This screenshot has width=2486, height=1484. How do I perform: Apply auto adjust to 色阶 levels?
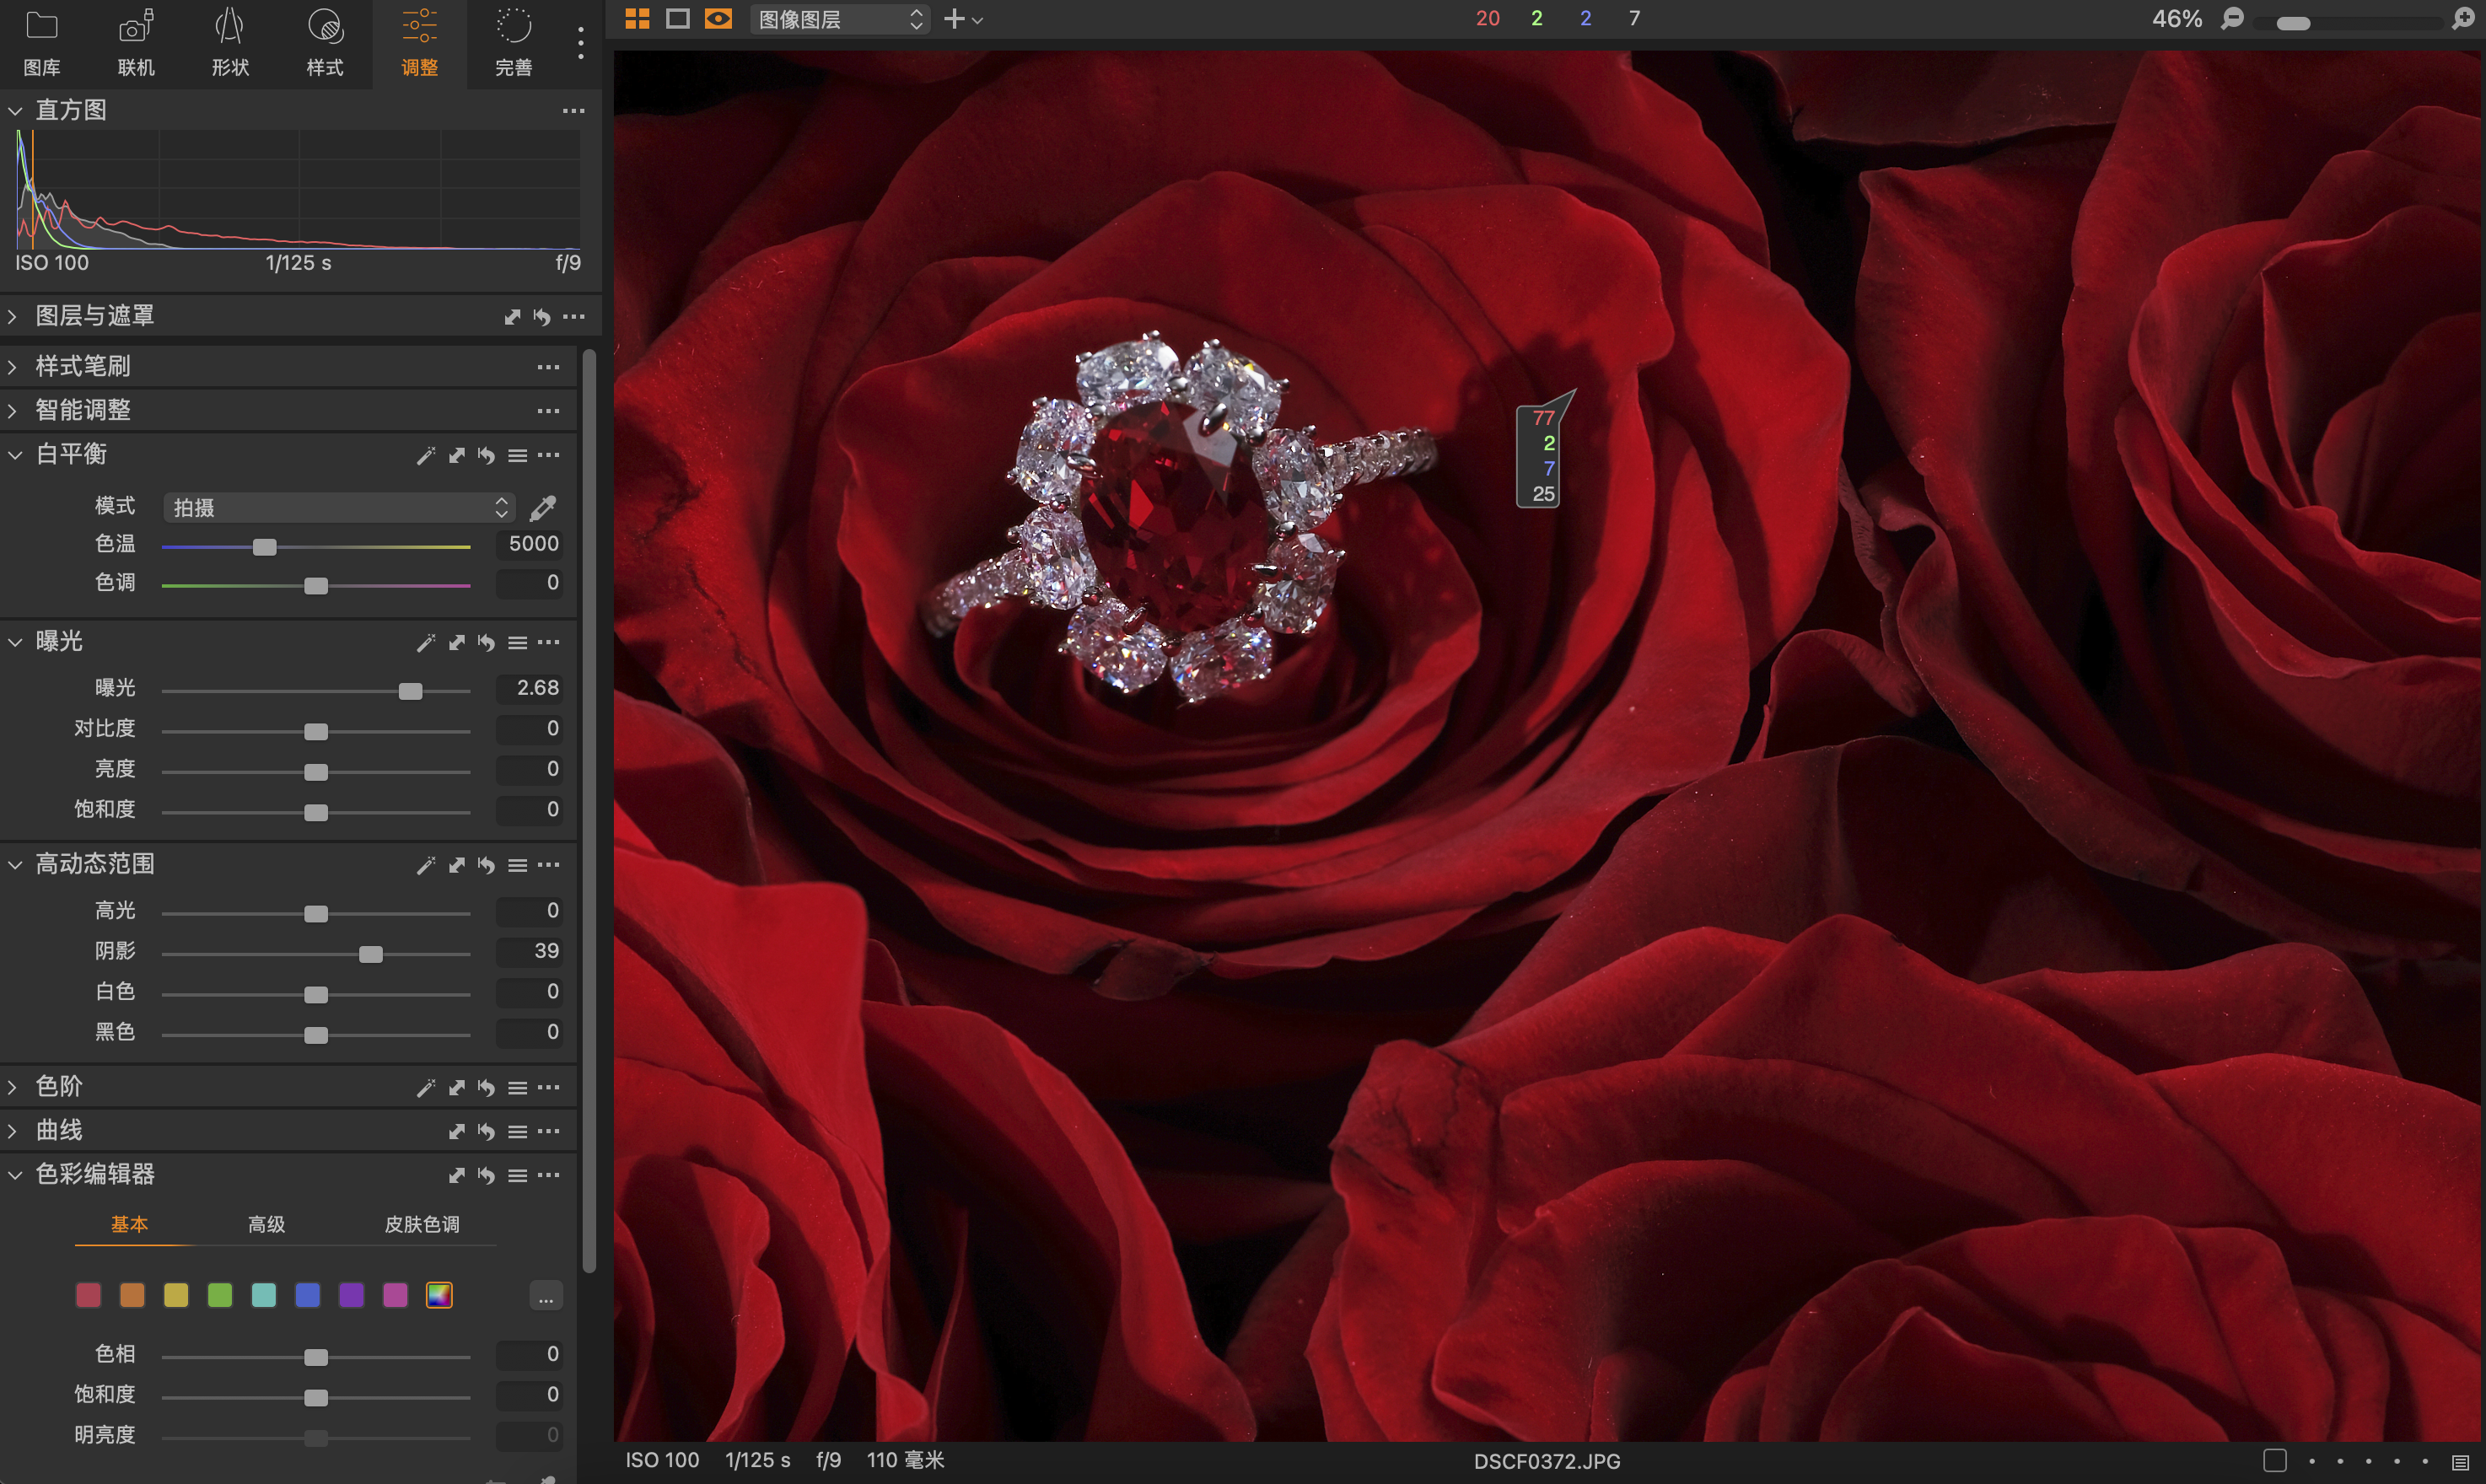(x=426, y=1087)
